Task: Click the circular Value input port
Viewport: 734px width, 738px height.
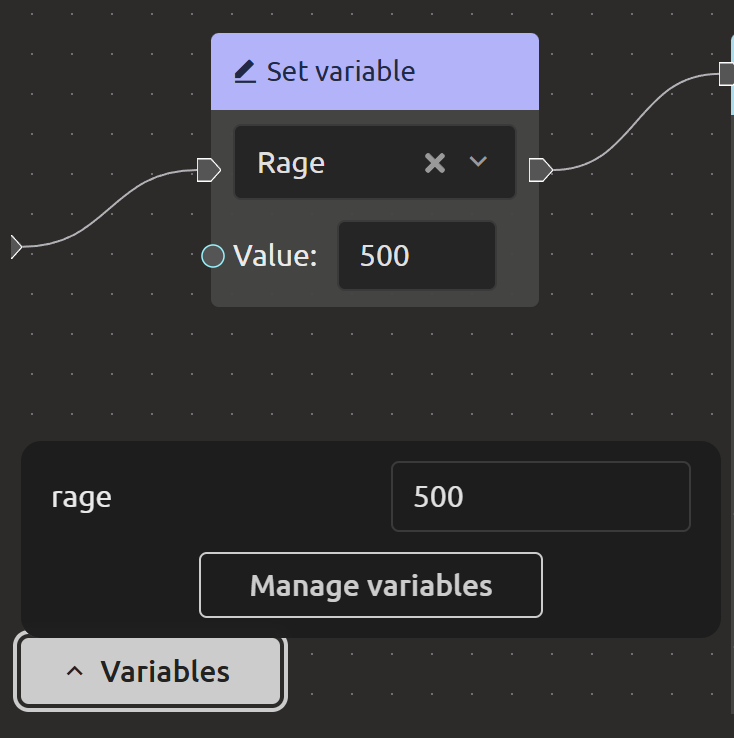Action: 213,256
